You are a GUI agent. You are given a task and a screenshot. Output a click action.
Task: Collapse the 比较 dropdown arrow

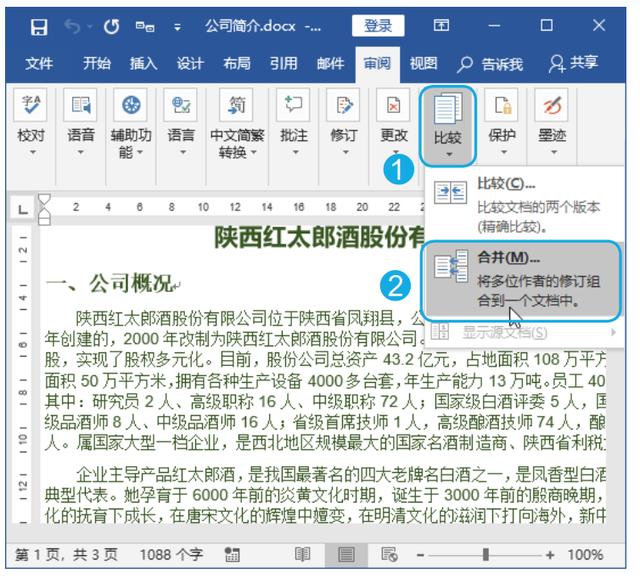point(449,154)
